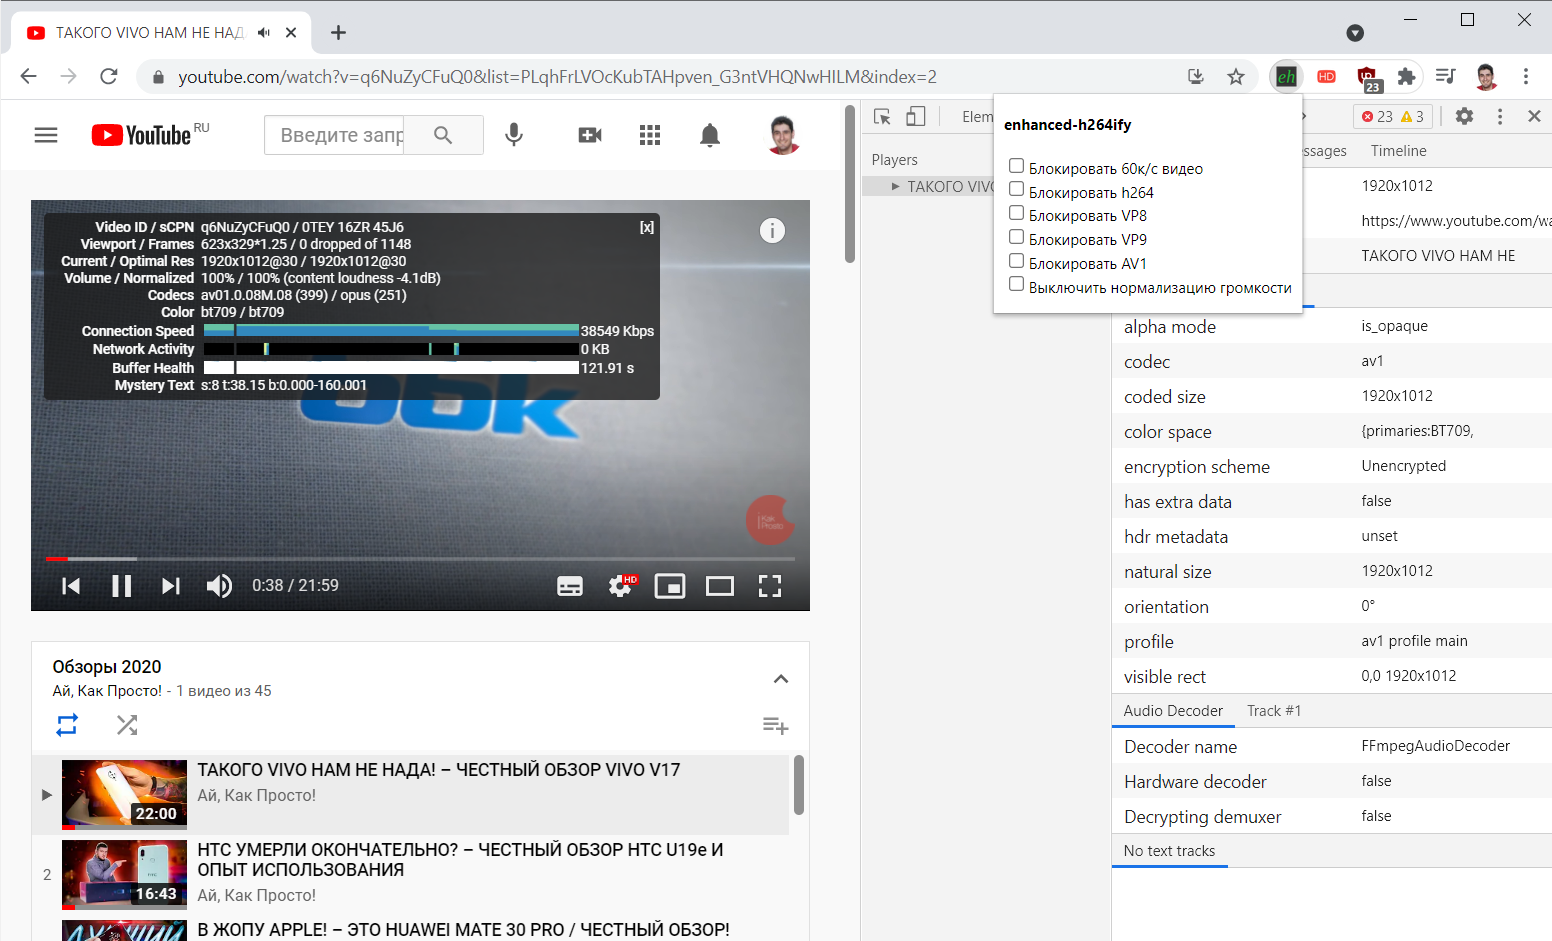Bookmark this page with the star

(x=1236, y=77)
